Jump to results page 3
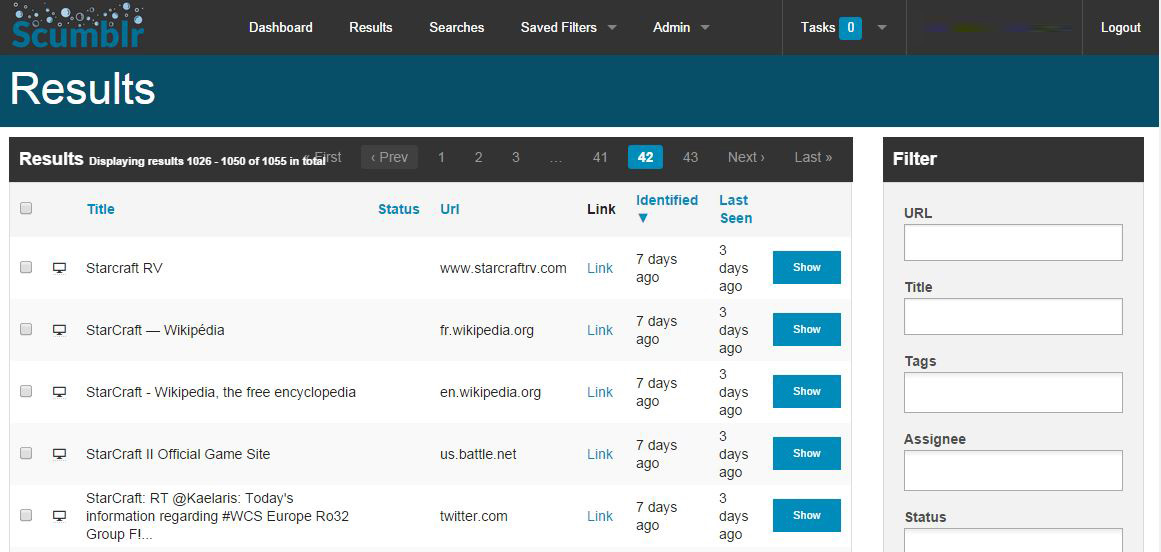 pyautogui.click(x=515, y=157)
